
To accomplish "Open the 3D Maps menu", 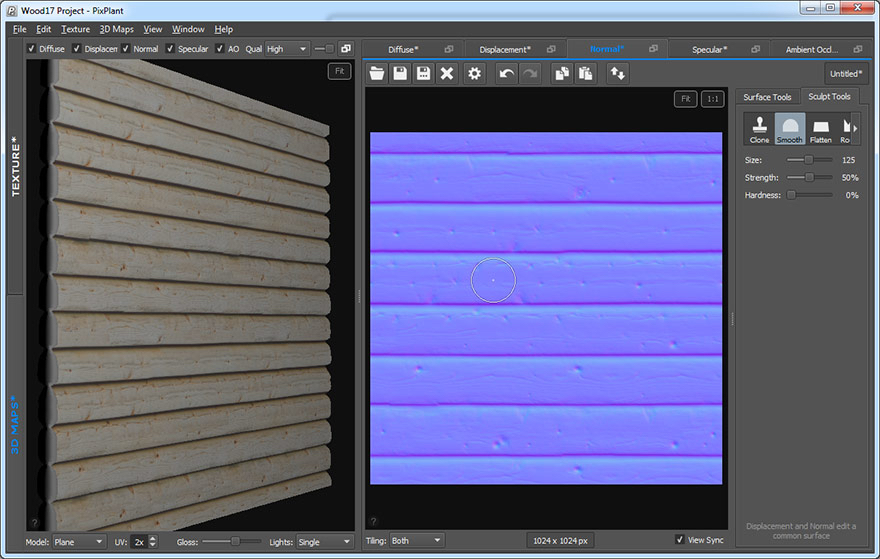I will click(x=117, y=29).
